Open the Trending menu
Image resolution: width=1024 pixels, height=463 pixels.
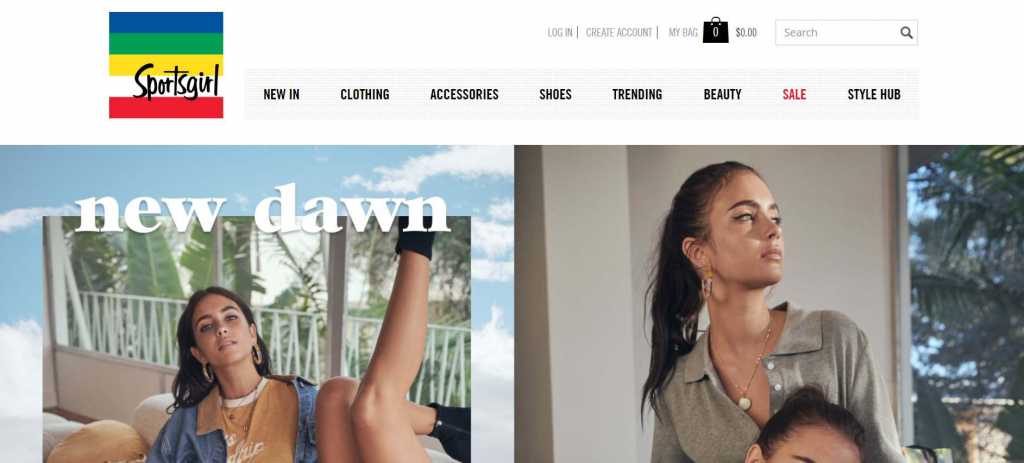(637, 95)
